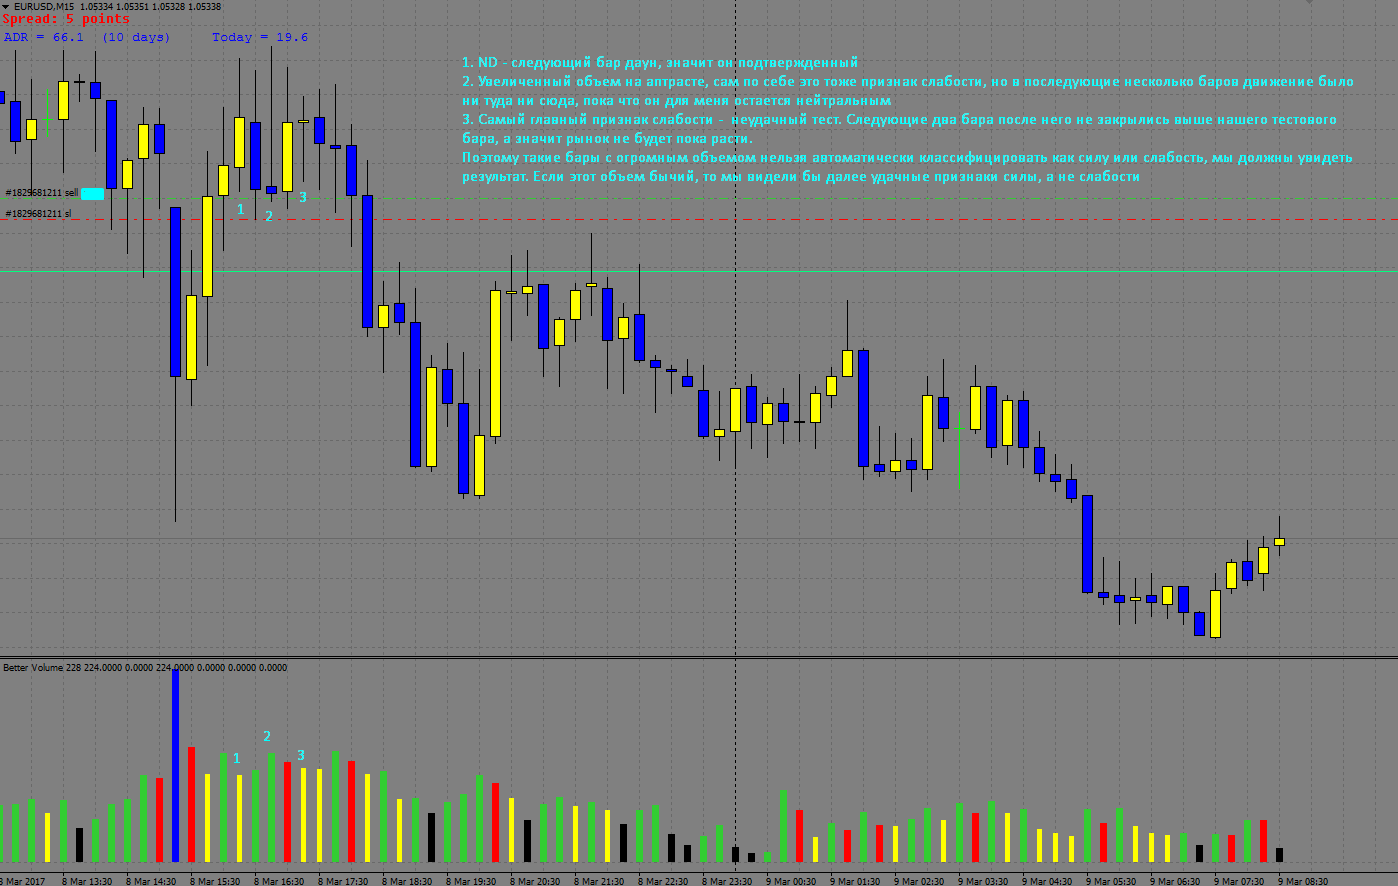The width and height of the screenshot is (1398, 886).
Task: Click the '8 Mar 14:30' time axis label
Action: pos(151,881)
